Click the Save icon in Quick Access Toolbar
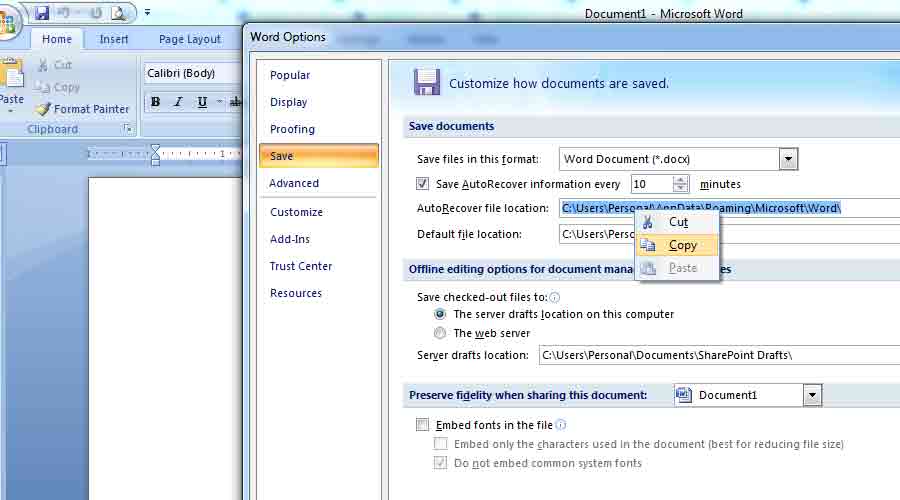The image size is (900, 500). coord(42,13)
